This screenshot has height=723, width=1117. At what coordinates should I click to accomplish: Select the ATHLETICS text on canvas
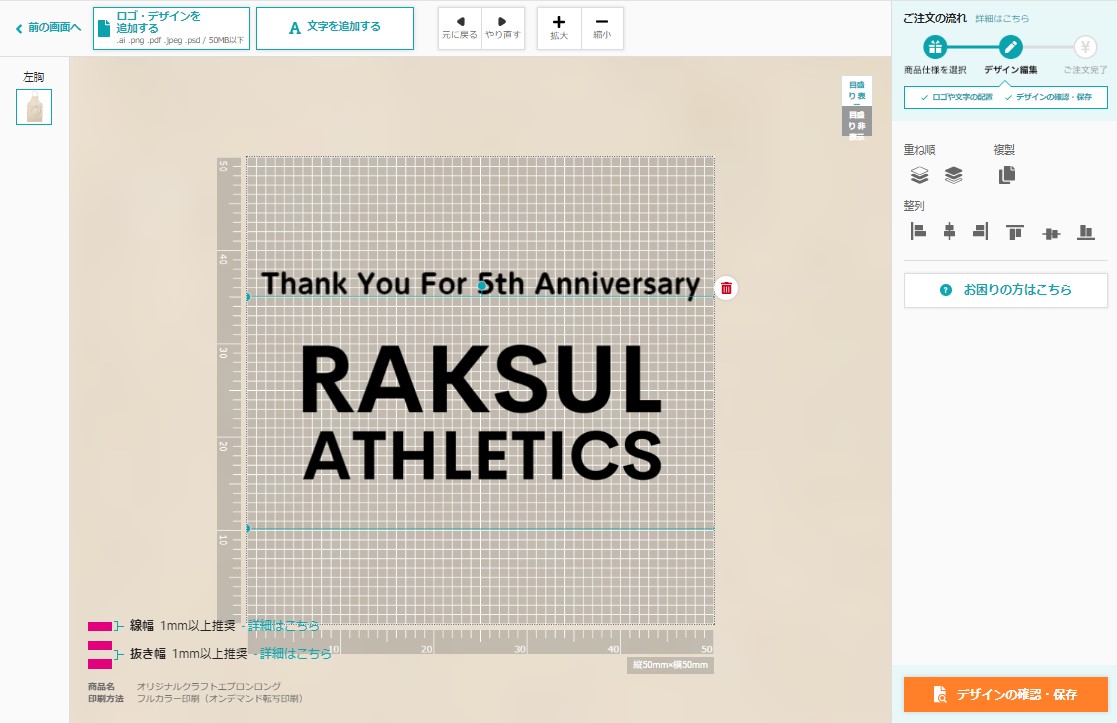(483, 456)
